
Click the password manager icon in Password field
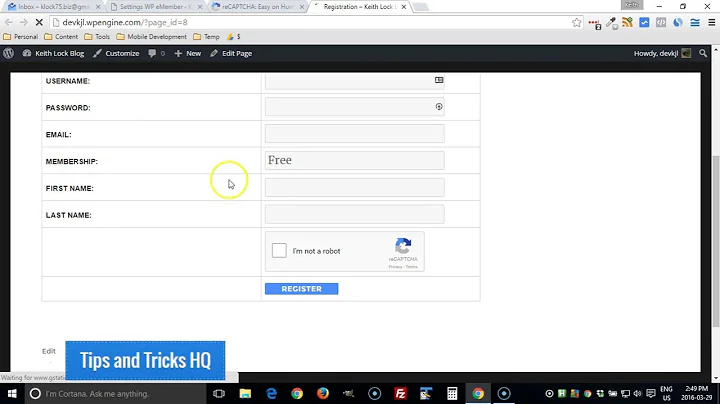[x=439, y=107]
